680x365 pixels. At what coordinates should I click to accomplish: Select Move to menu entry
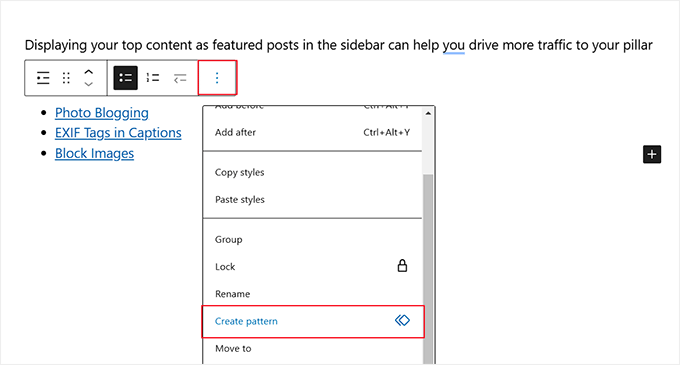click(312, 349)
